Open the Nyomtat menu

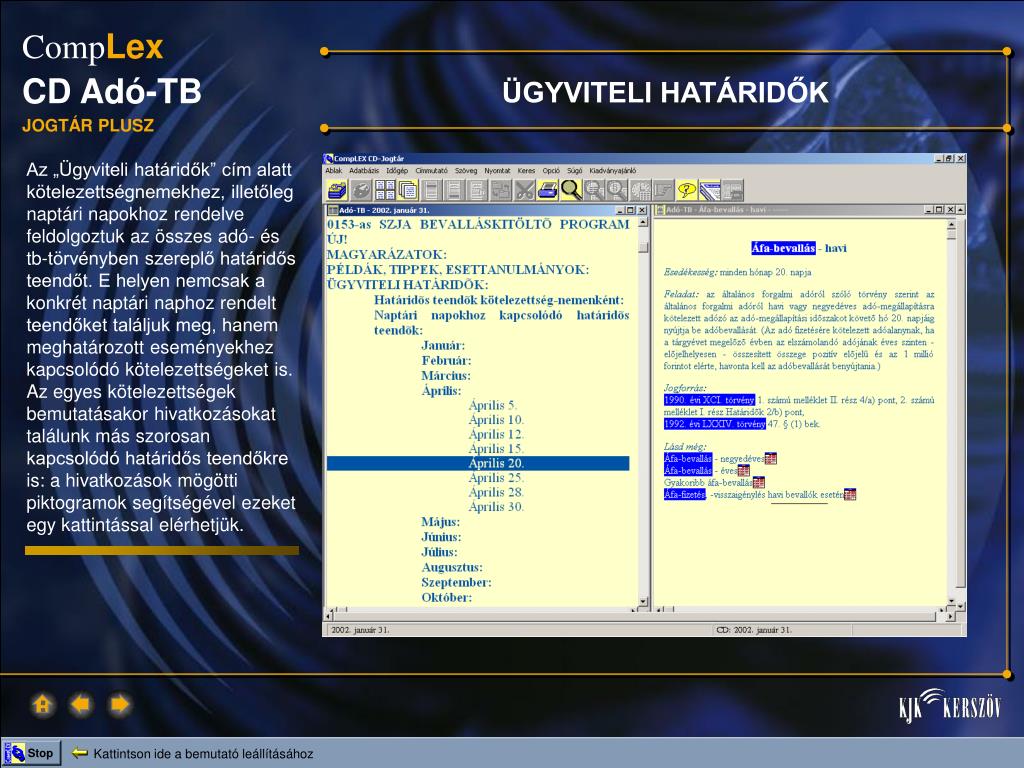click(498, 171)
